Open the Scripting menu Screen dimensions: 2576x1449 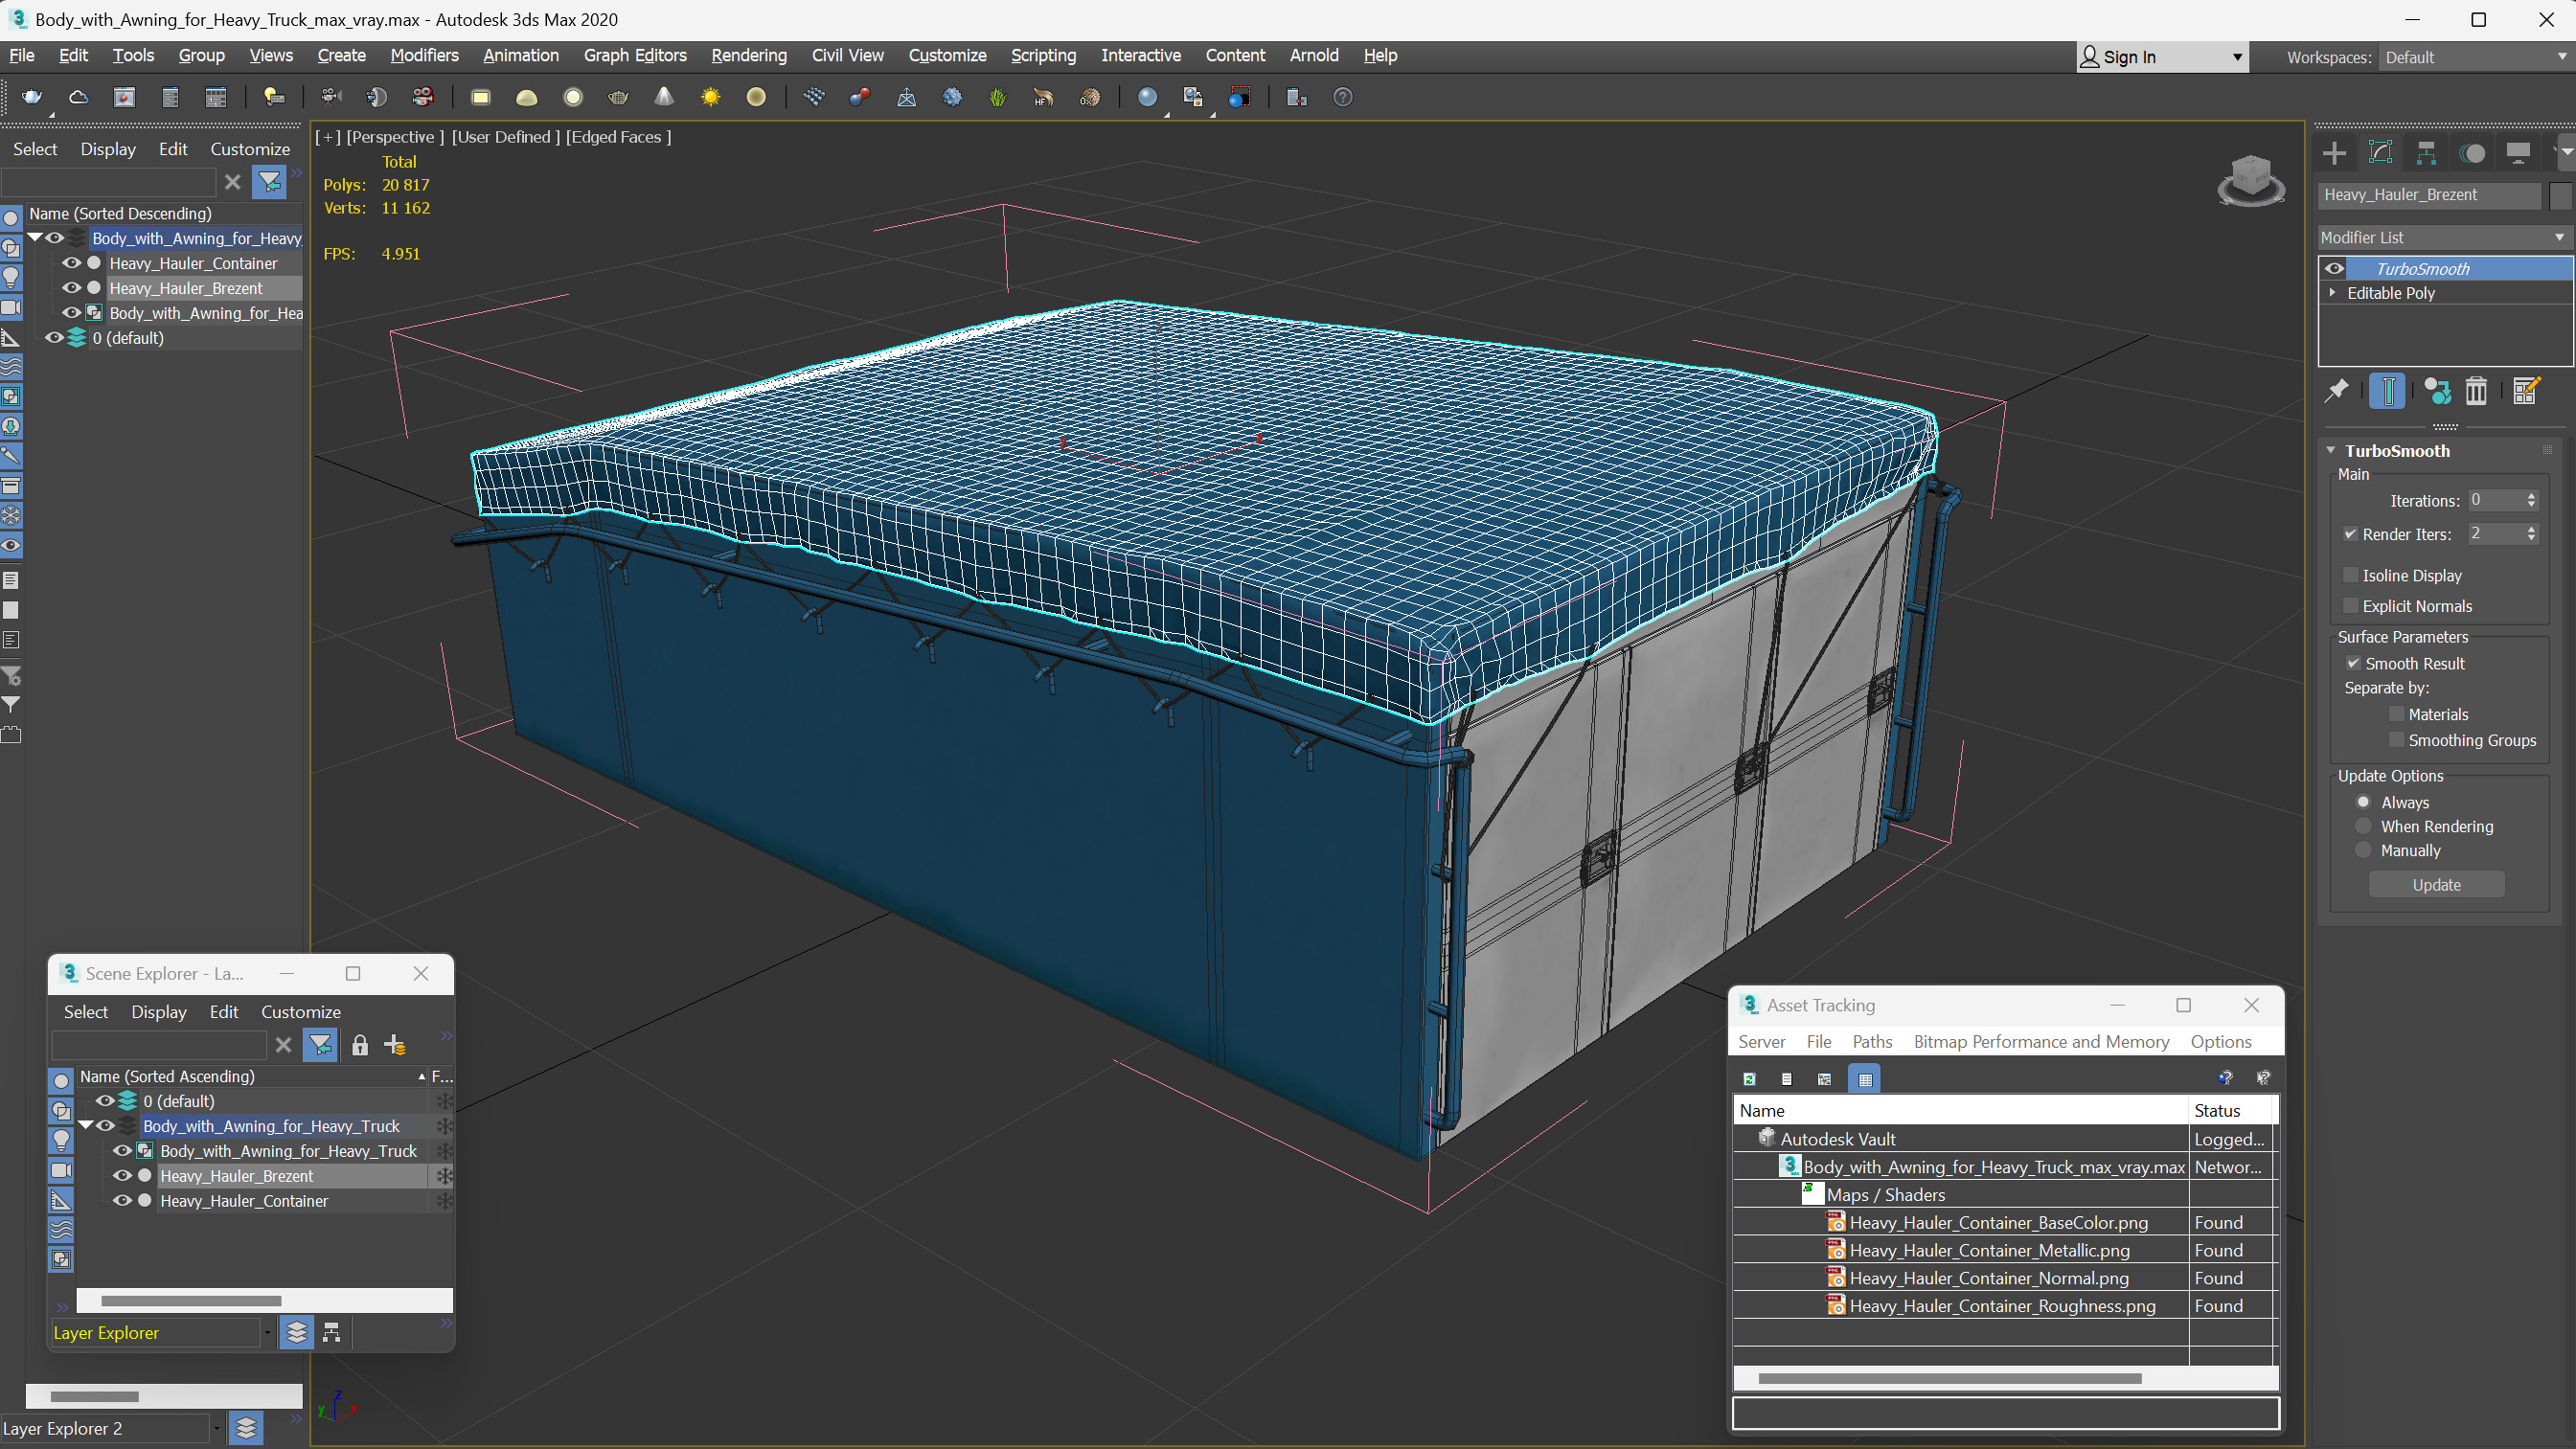[x=1043, y=55]
